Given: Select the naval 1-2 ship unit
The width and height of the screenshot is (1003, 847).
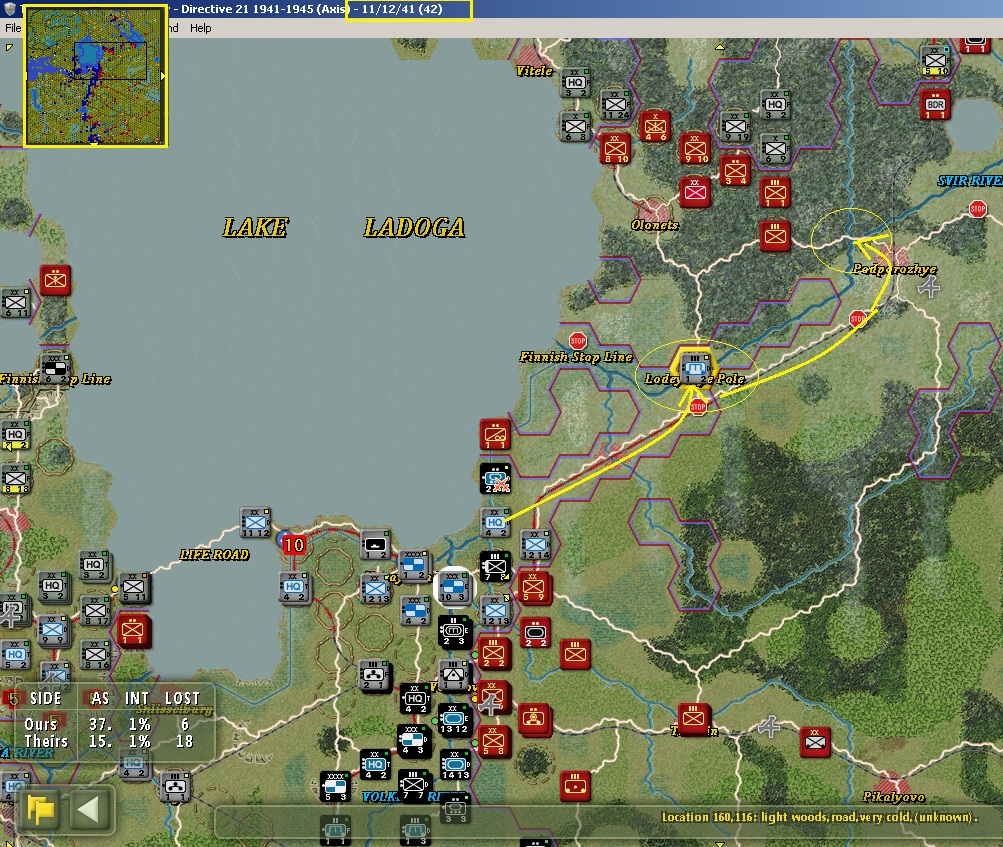Looking at the screenshot, I should click(375, 545).
